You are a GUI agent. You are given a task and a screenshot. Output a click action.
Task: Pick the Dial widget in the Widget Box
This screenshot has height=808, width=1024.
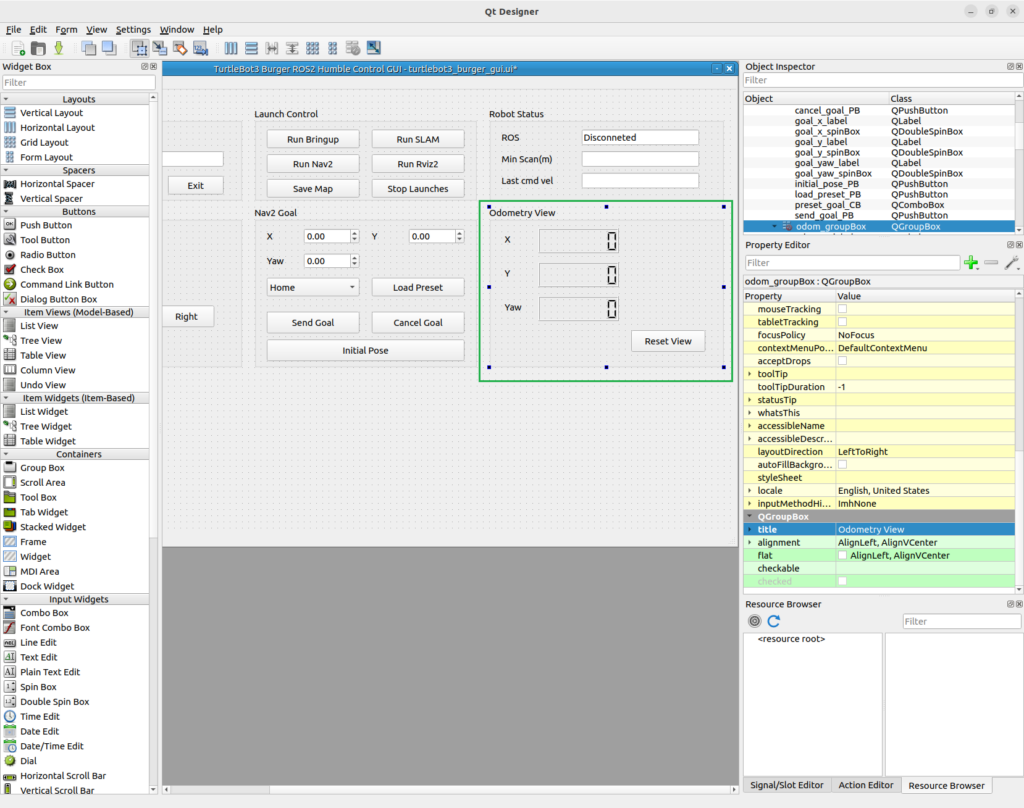[28, 761]
